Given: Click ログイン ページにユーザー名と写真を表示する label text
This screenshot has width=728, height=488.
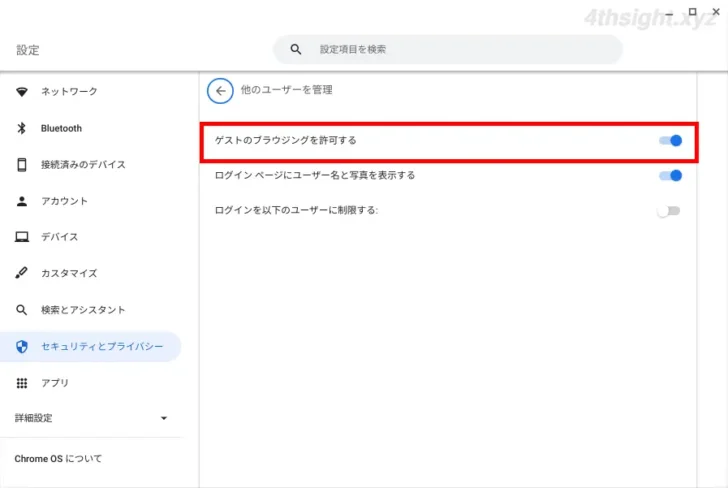Looking at the screenshot, I should point(315,176).
